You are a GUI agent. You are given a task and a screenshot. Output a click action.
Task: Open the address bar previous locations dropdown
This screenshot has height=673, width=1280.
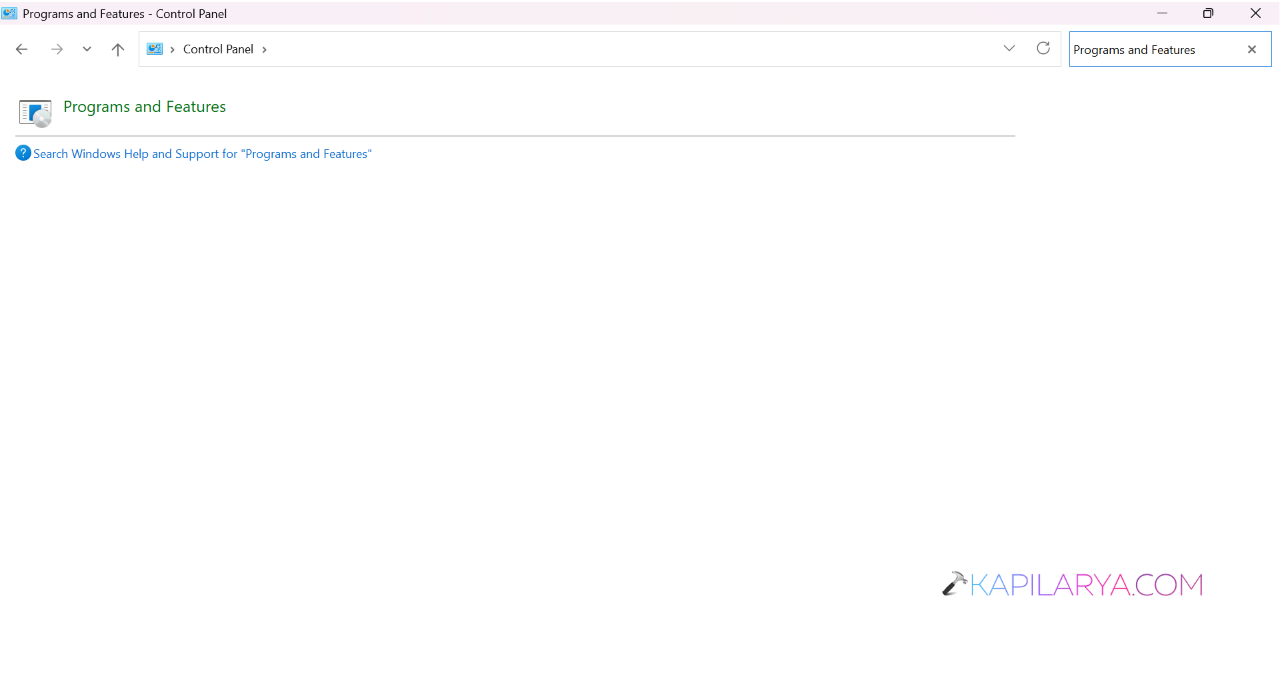(x=1009, y=48)
